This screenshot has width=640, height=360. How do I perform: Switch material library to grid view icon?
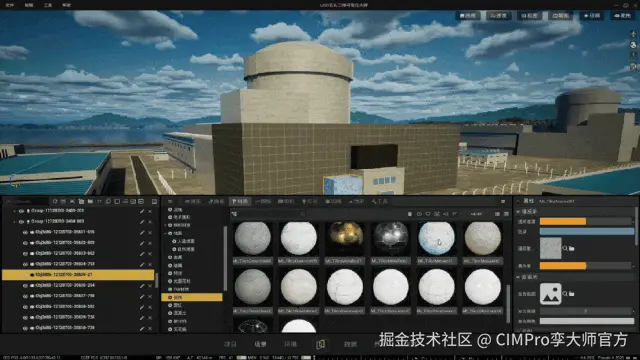pos(497,214)
